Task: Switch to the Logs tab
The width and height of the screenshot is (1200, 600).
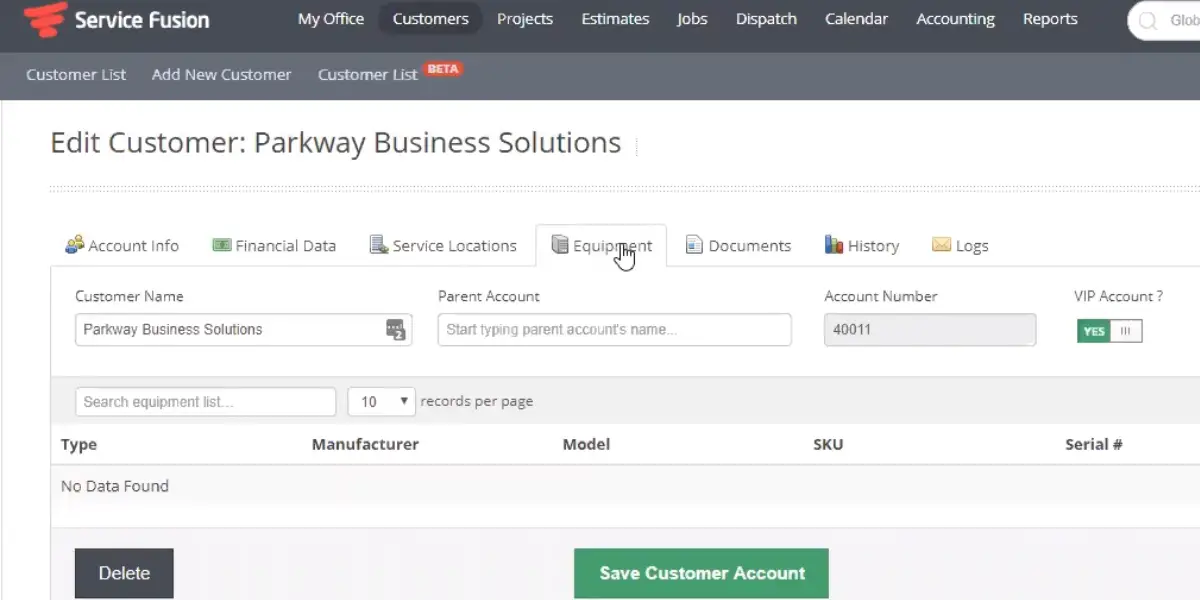Action: point(960,245)
